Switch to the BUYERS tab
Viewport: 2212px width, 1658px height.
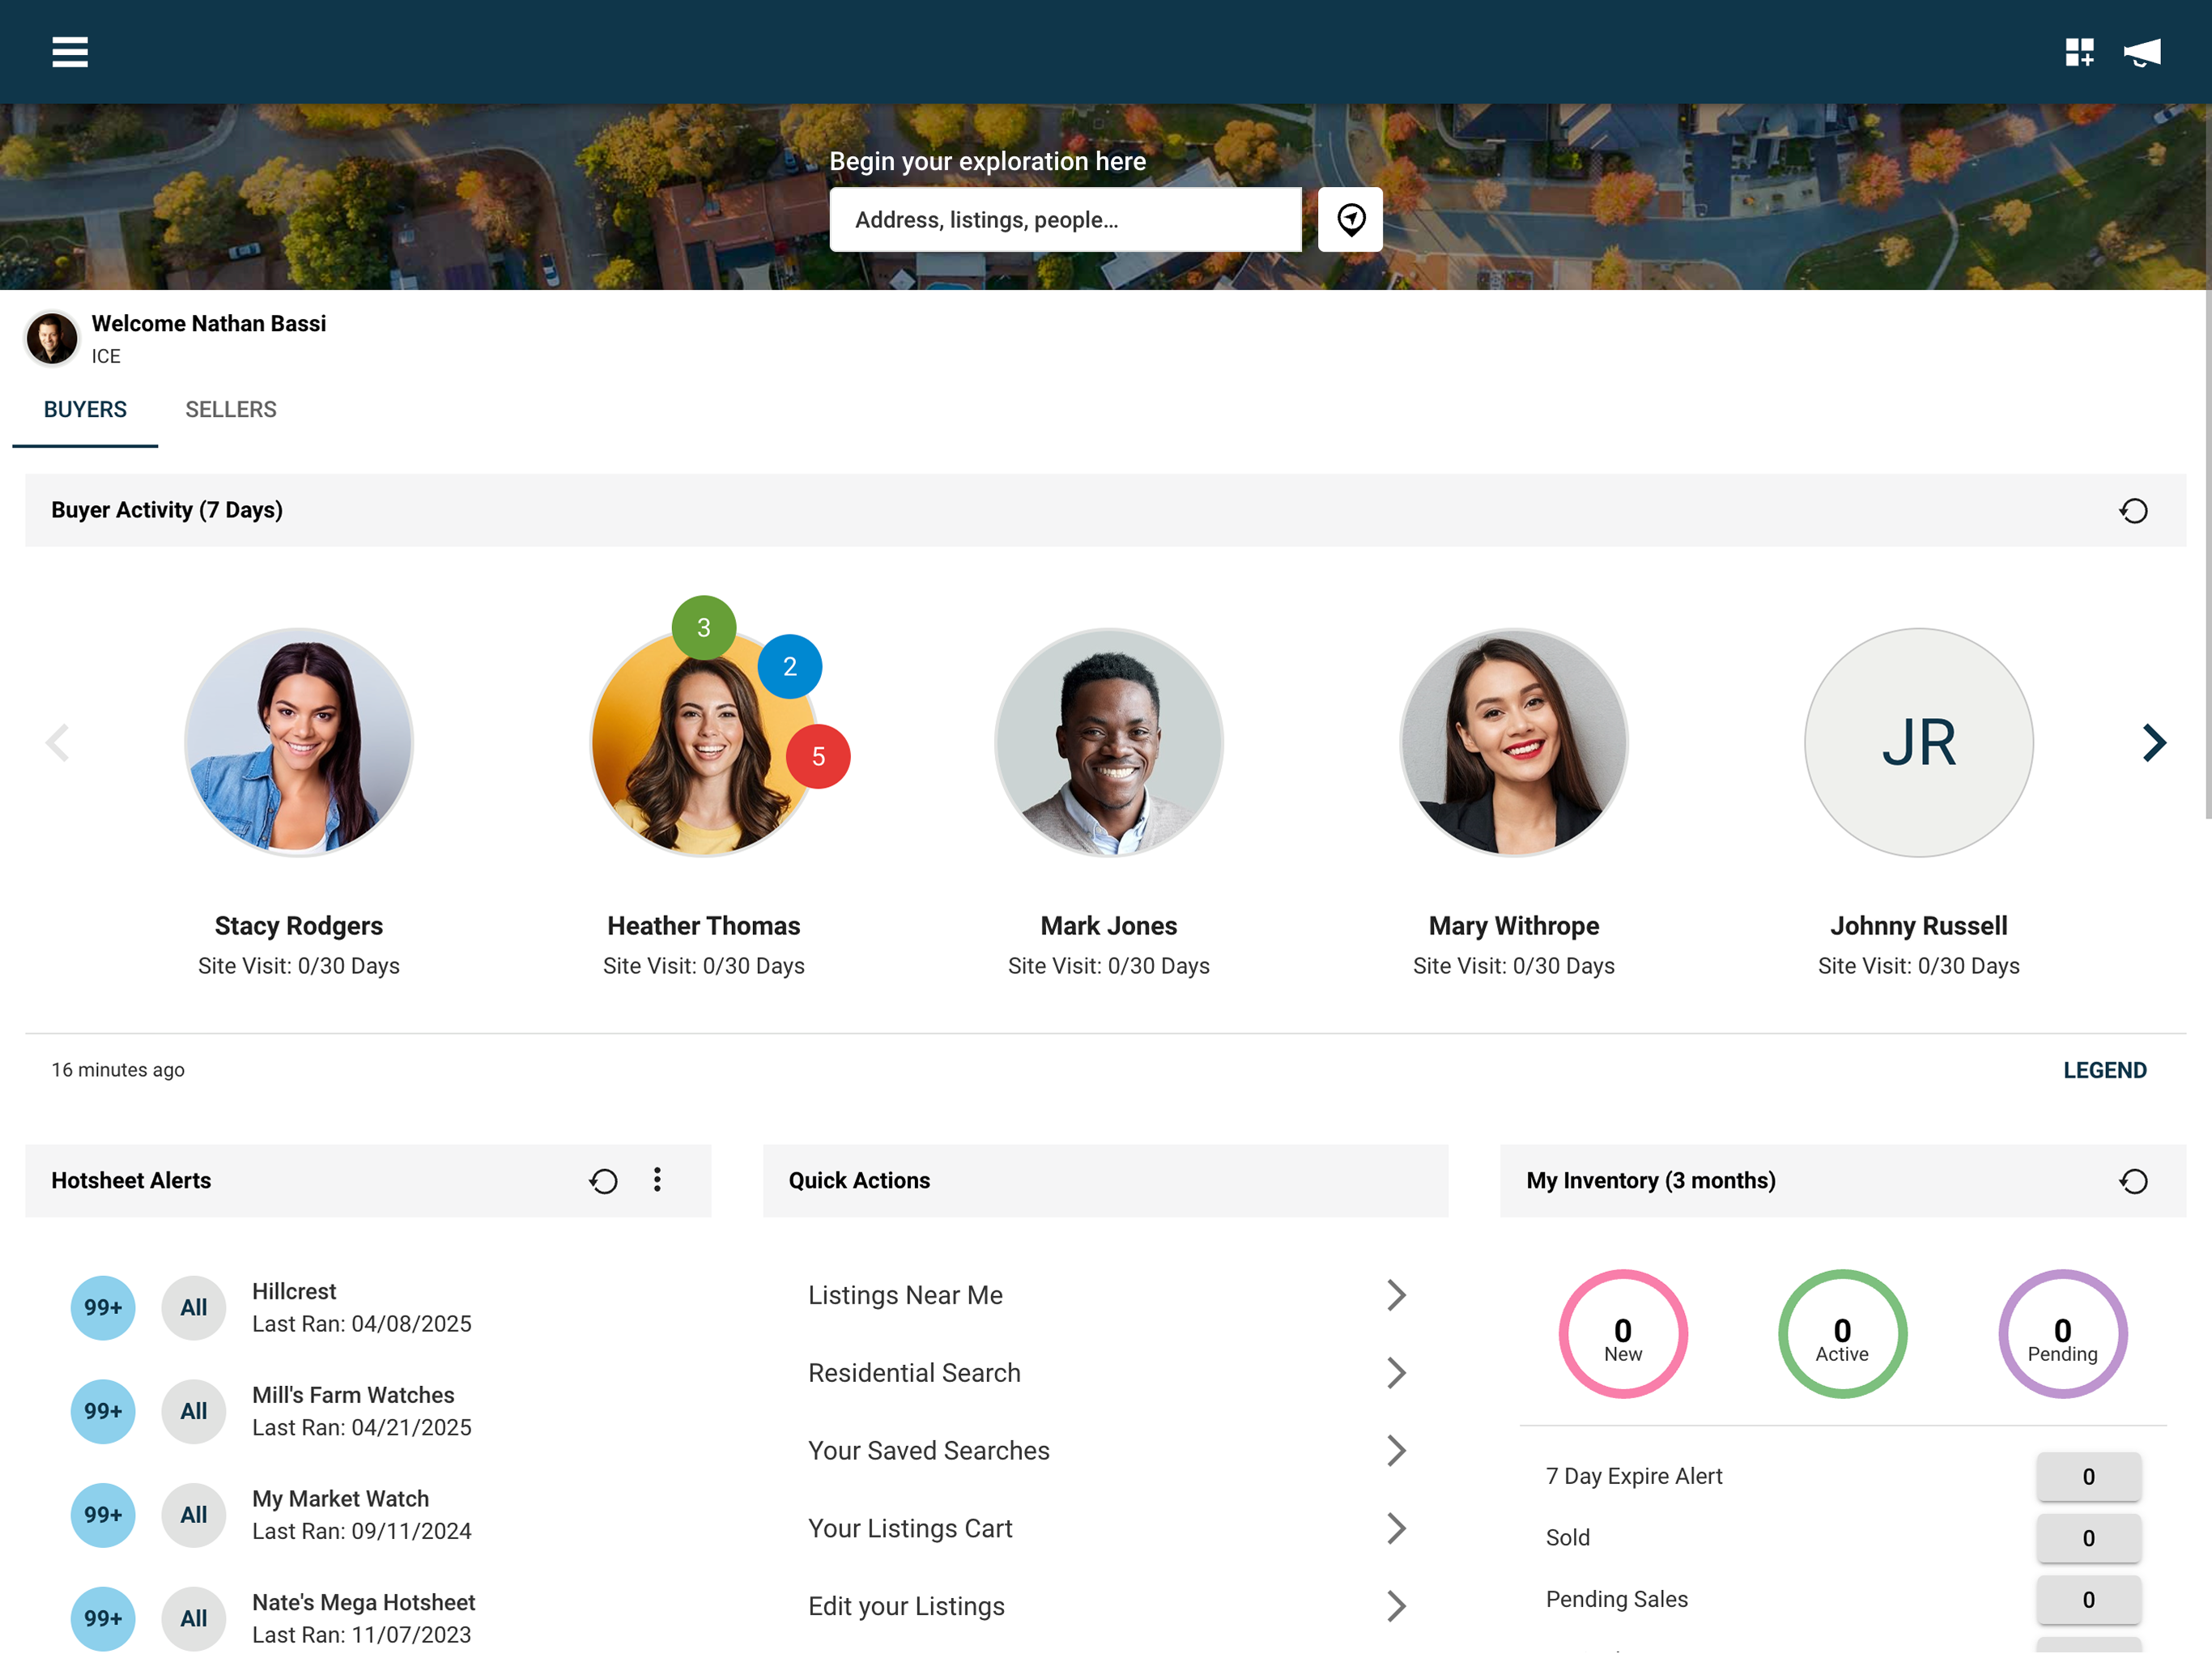pyautogui.click(x=85, y=410)
